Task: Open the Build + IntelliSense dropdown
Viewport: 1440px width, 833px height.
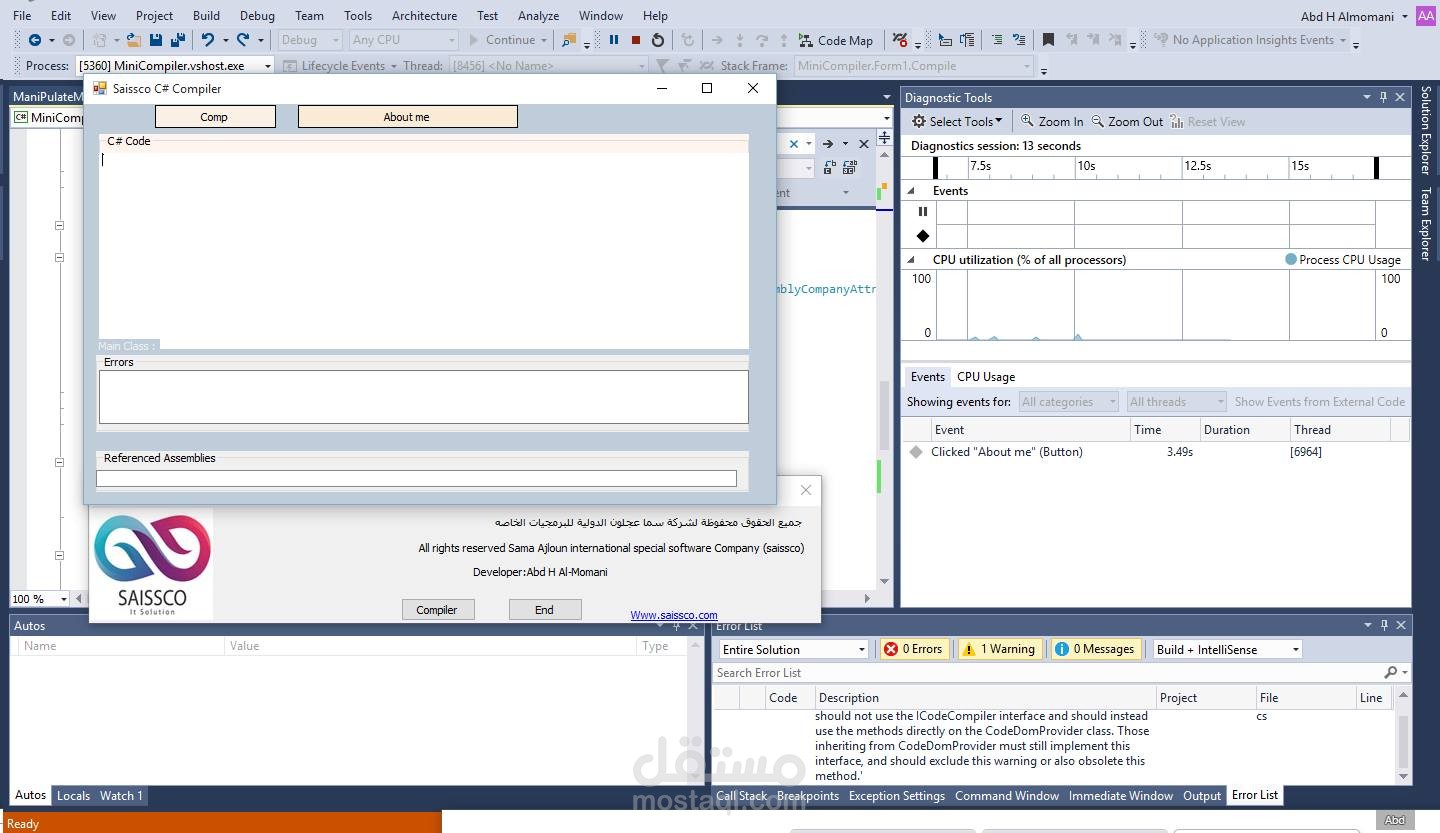Action: (x=1226, y=648)
